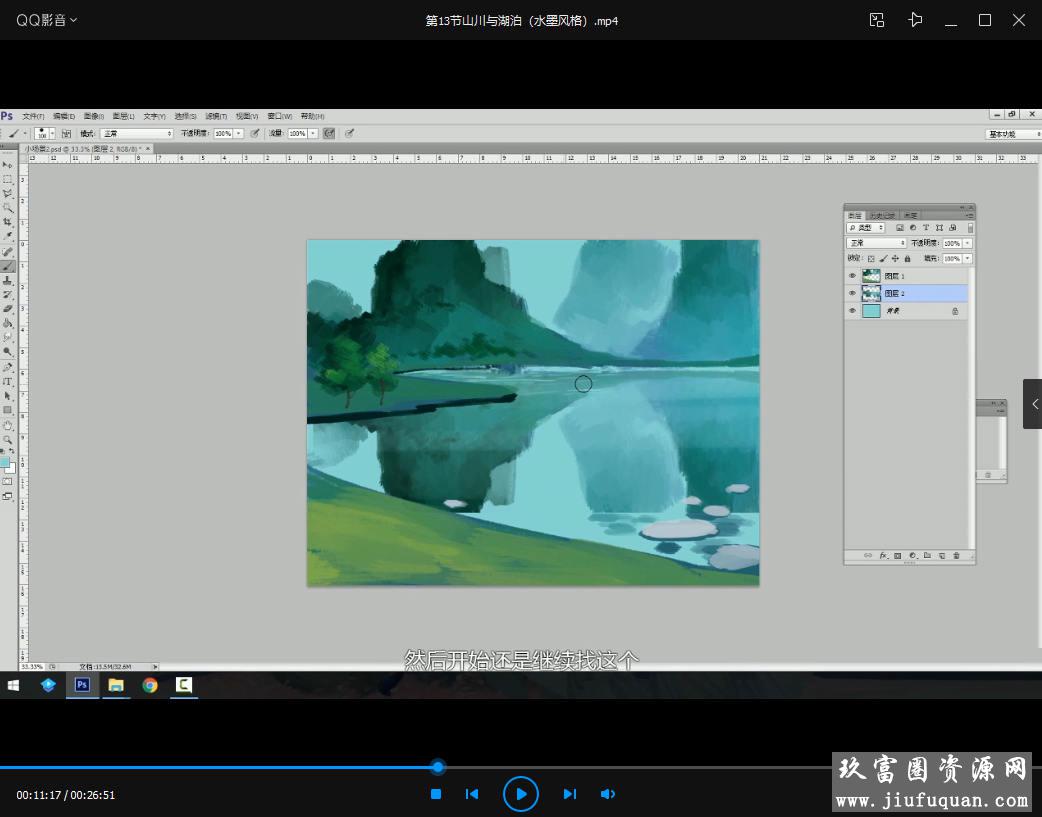This screenshot has height=817, width=1042.
Task: Select the History Brush tool
Action: pos(7,294)
